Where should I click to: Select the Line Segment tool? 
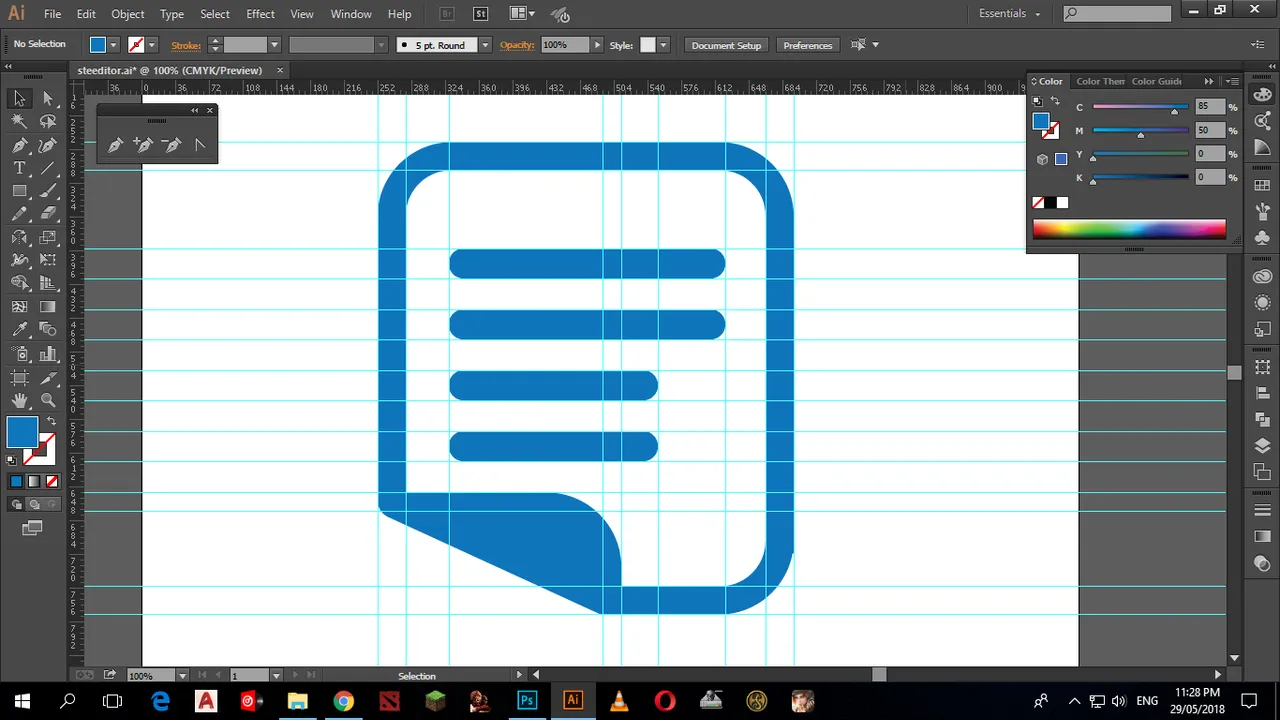(47, 168)
